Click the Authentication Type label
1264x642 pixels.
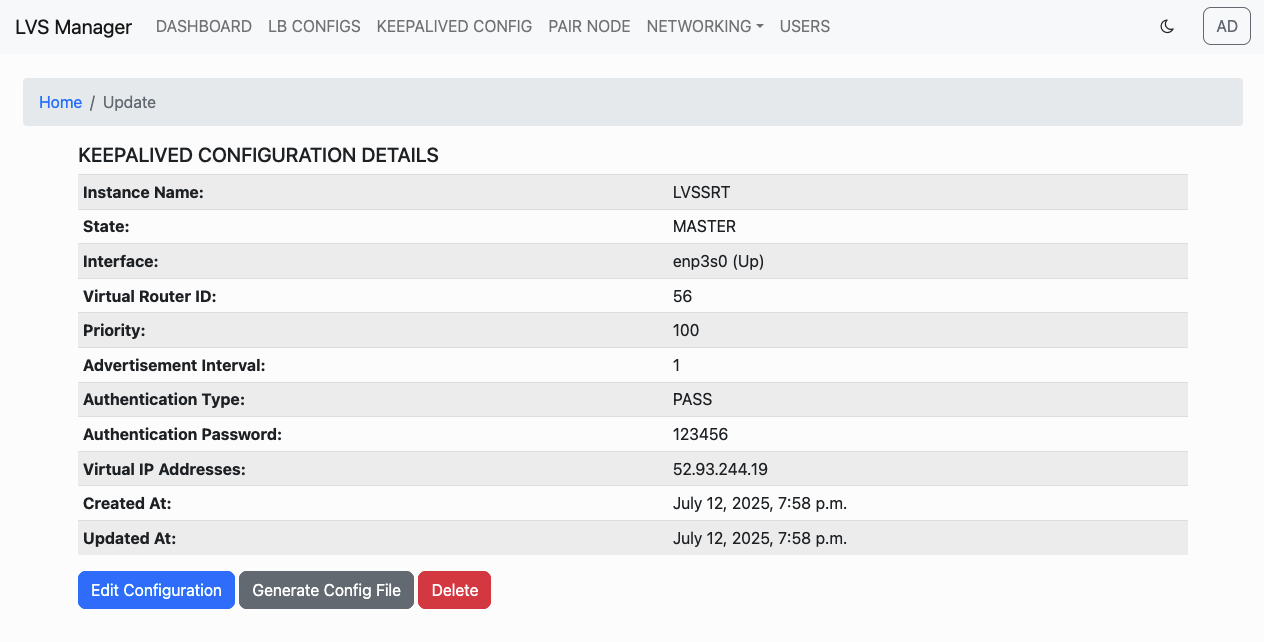pyautogui.click(x=164, y=399)
